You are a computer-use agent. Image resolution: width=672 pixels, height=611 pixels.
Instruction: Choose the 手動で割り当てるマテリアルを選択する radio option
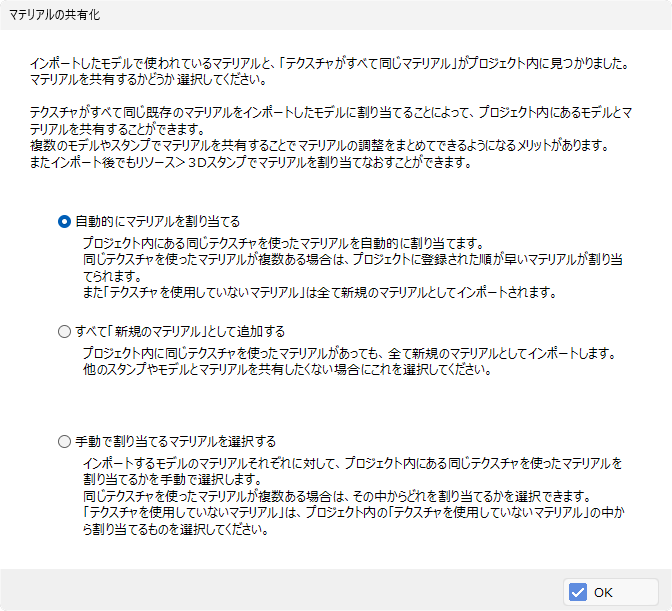pos(64,442)
